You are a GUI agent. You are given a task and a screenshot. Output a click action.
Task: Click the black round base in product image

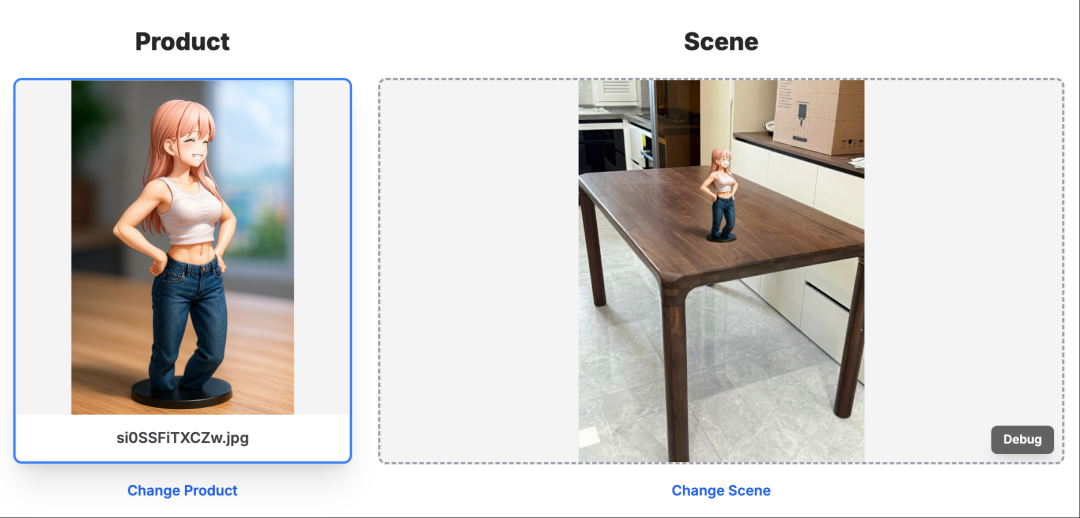[182, 393]
